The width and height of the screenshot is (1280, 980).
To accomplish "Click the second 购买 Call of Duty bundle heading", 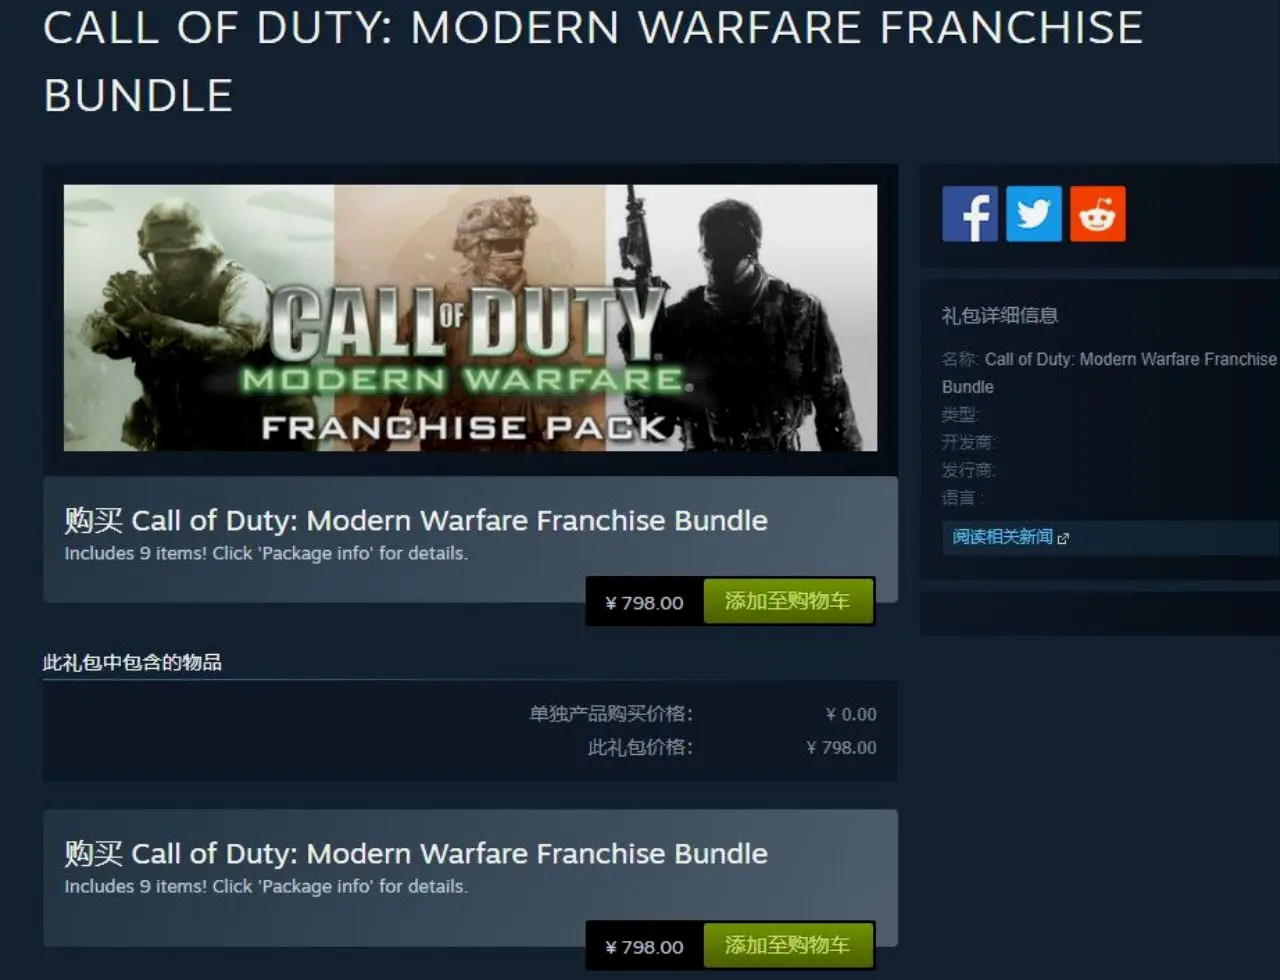I will coord(416,853).
